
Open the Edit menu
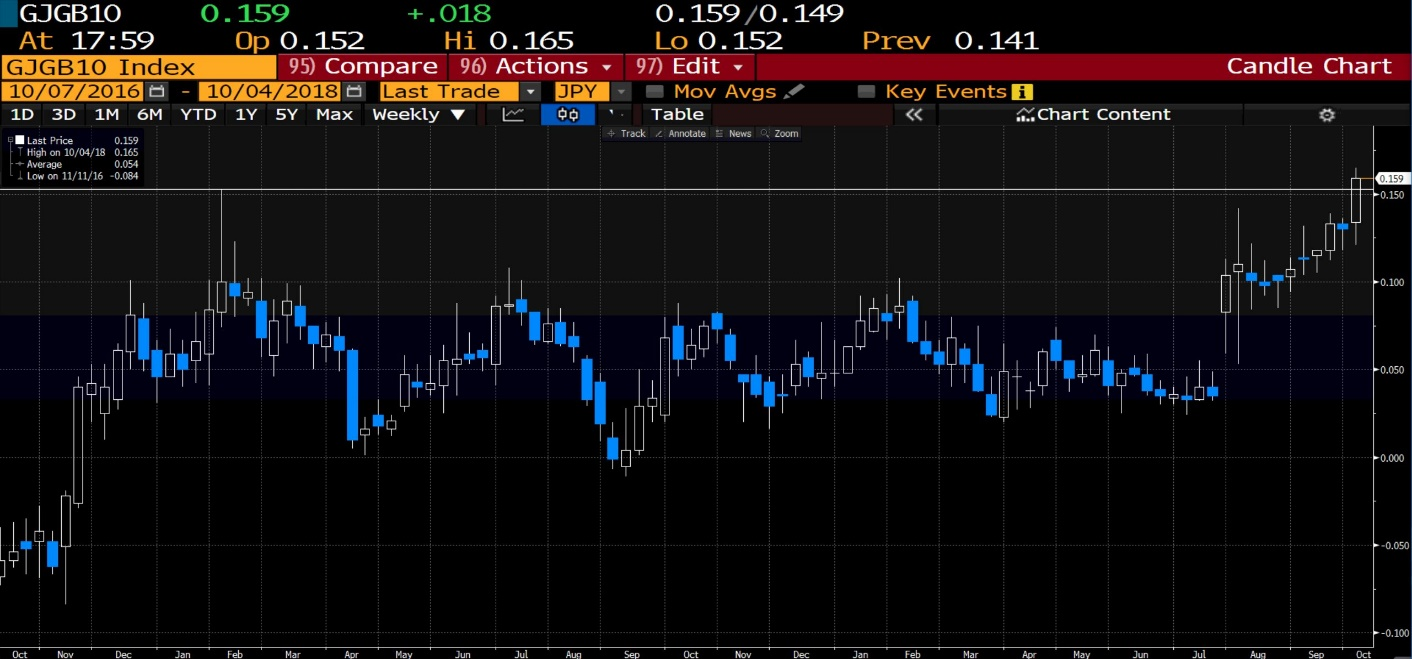tap(689, 66)
